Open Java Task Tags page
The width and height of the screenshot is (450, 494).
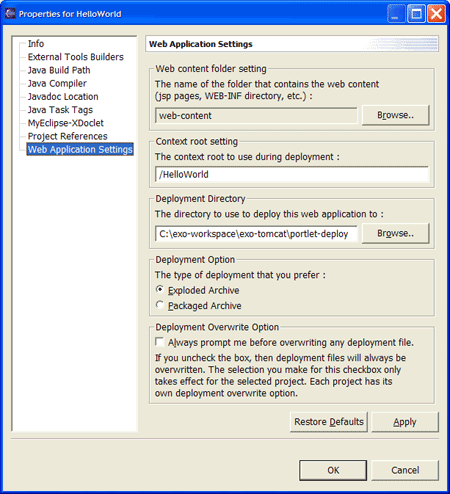coord(60,110)
